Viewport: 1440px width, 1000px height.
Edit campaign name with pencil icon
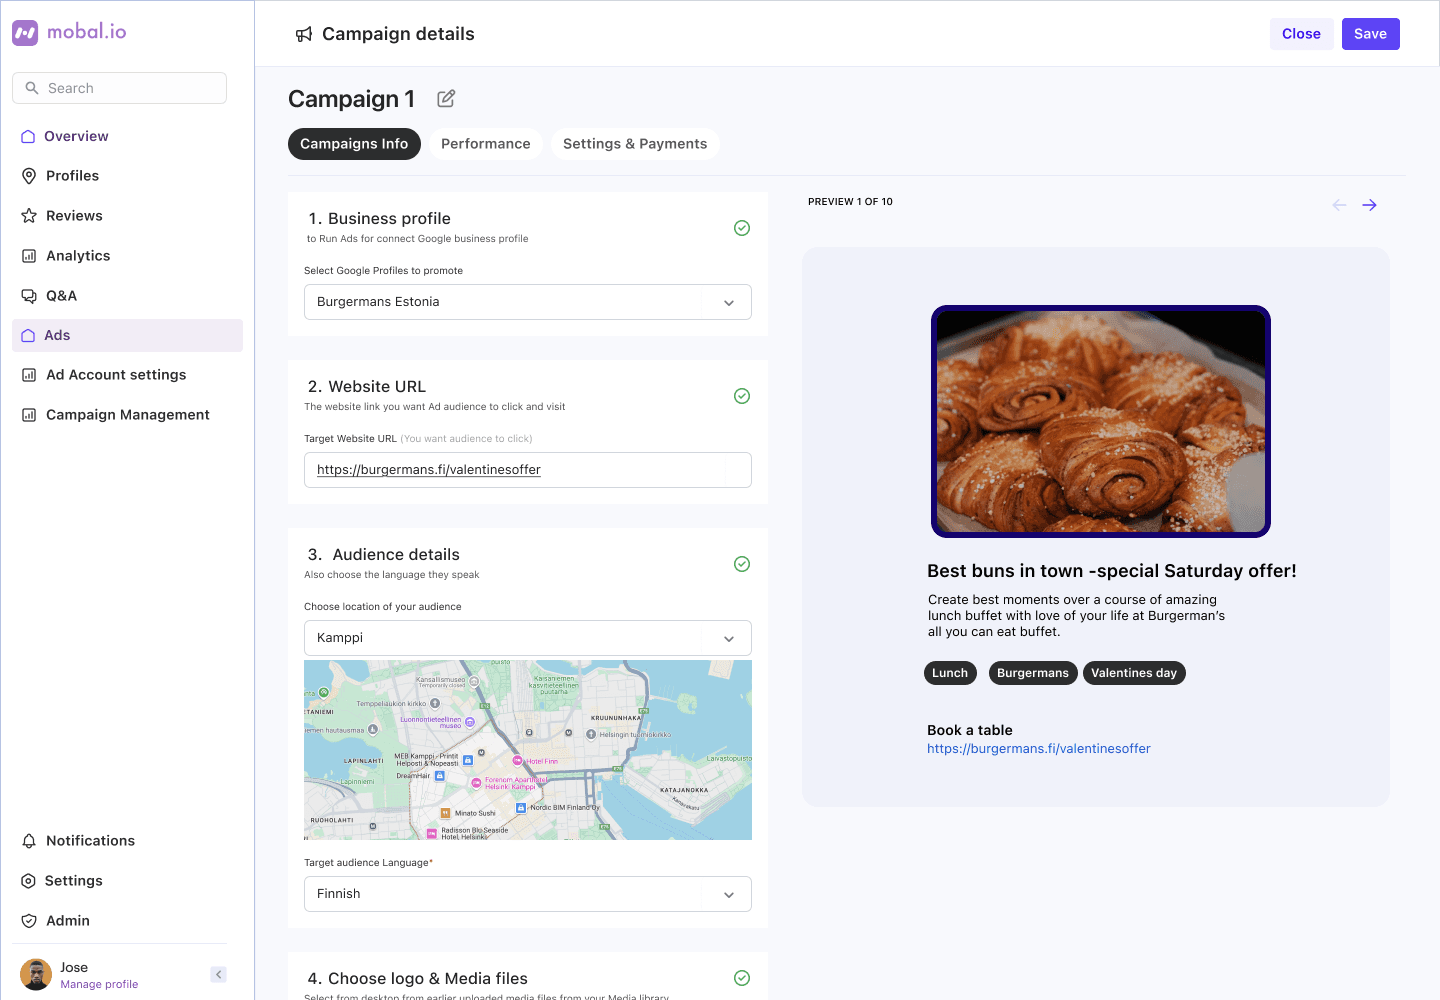446,98
